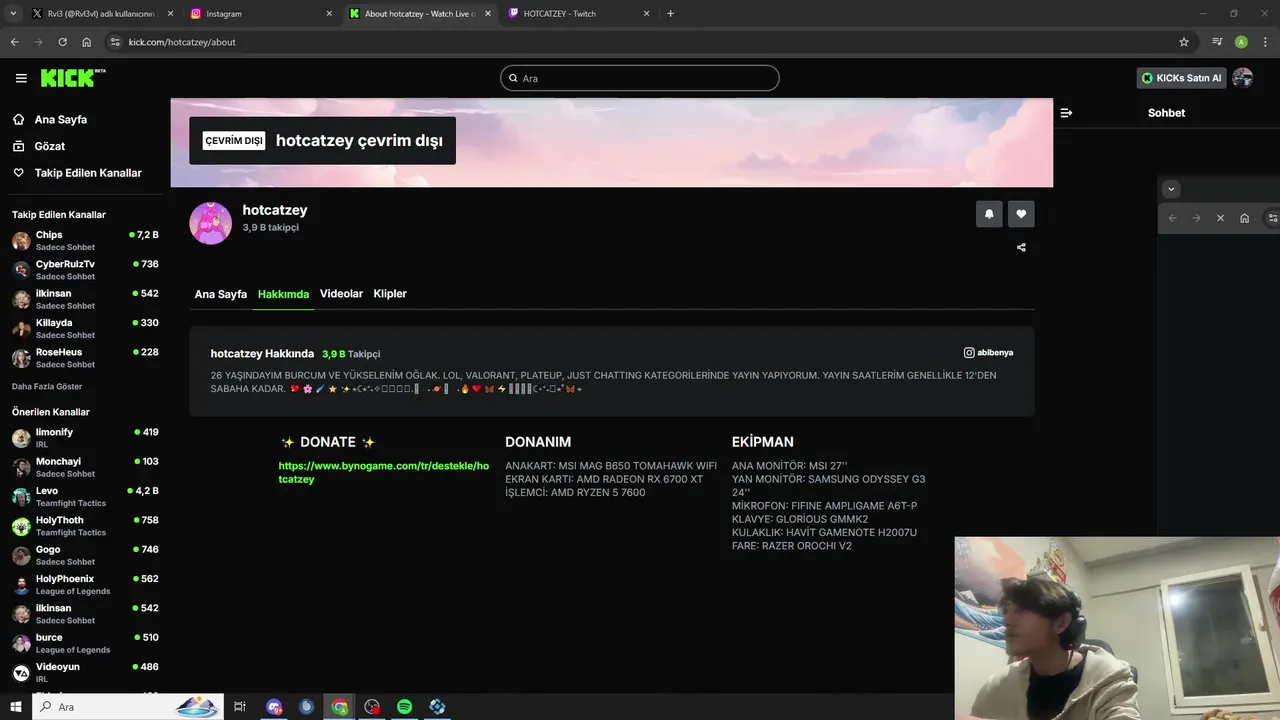This screenshot has height=720, width=1280.
Task: Open Chrome from the taskbar
Action: click(x=340, y=707)
